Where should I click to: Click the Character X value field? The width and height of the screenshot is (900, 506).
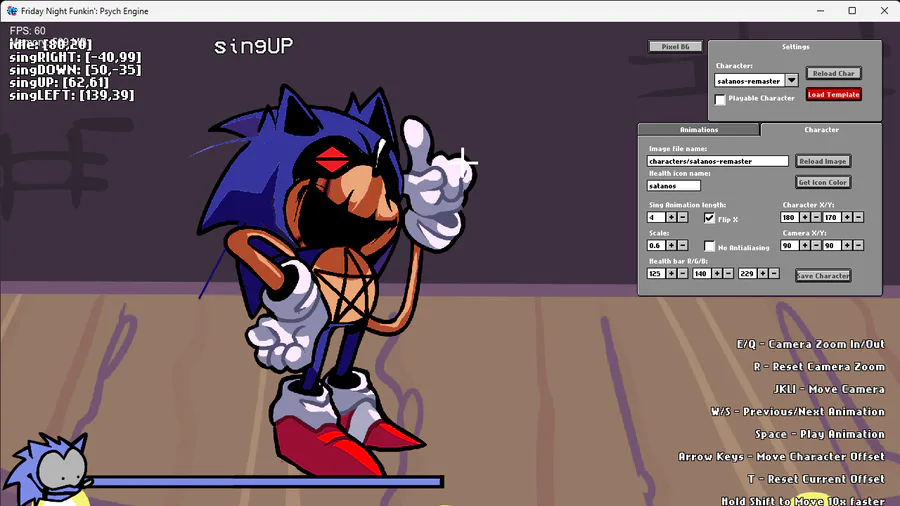789,217
